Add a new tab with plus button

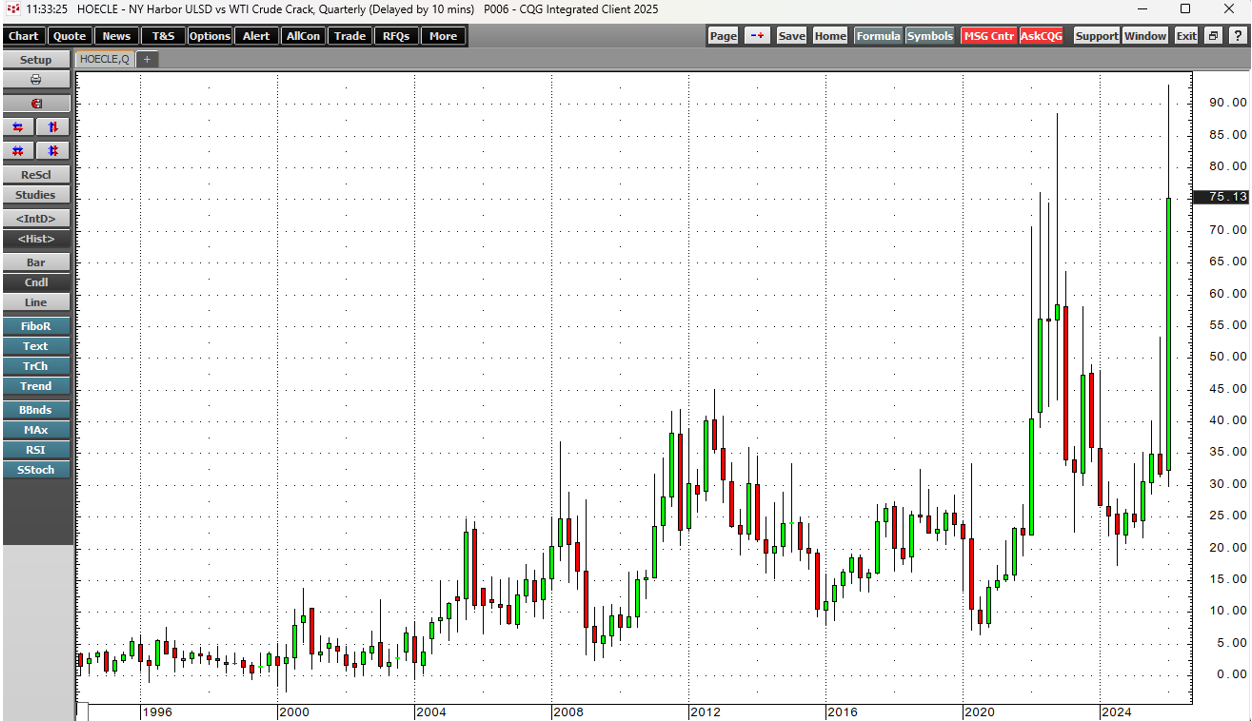pos(146,59)
